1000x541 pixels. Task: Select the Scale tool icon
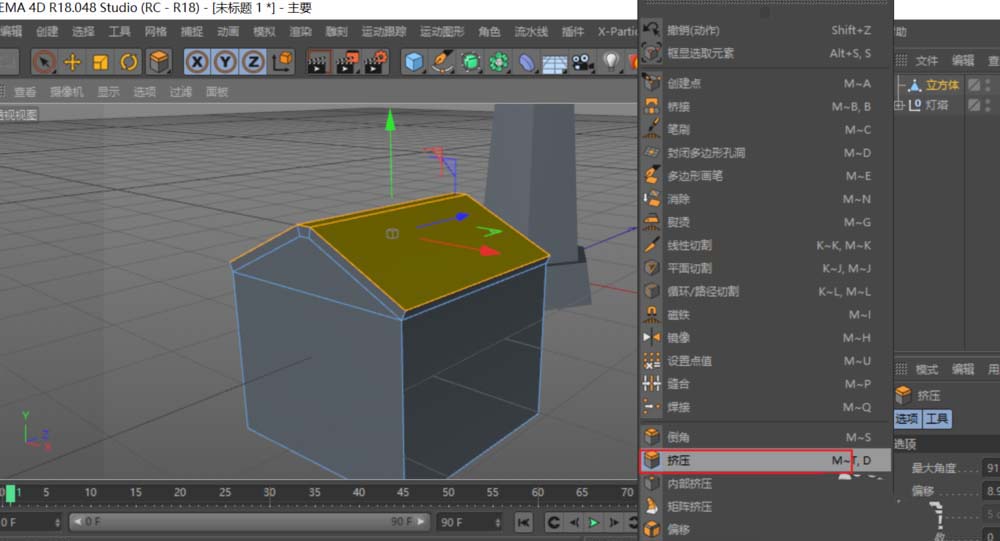[x=101, y=62]
